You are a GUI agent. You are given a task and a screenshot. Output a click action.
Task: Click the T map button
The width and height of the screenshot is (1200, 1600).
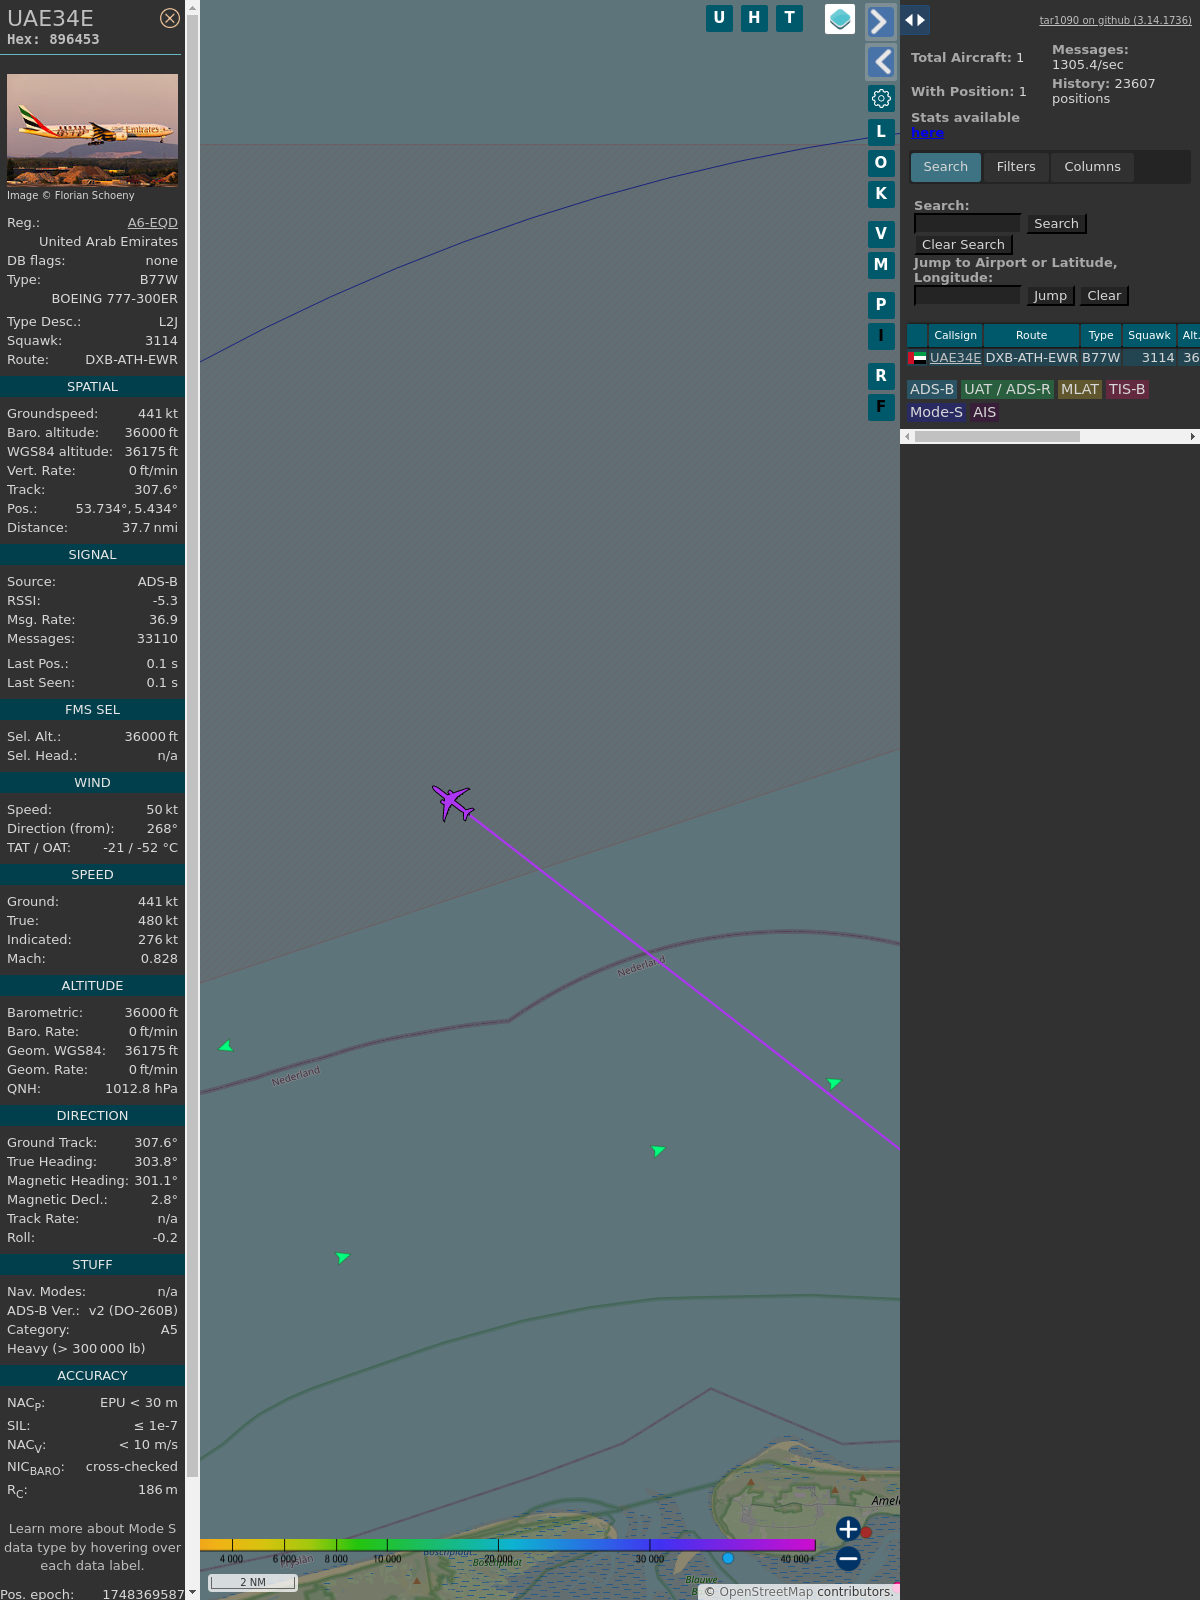[790, 18]
